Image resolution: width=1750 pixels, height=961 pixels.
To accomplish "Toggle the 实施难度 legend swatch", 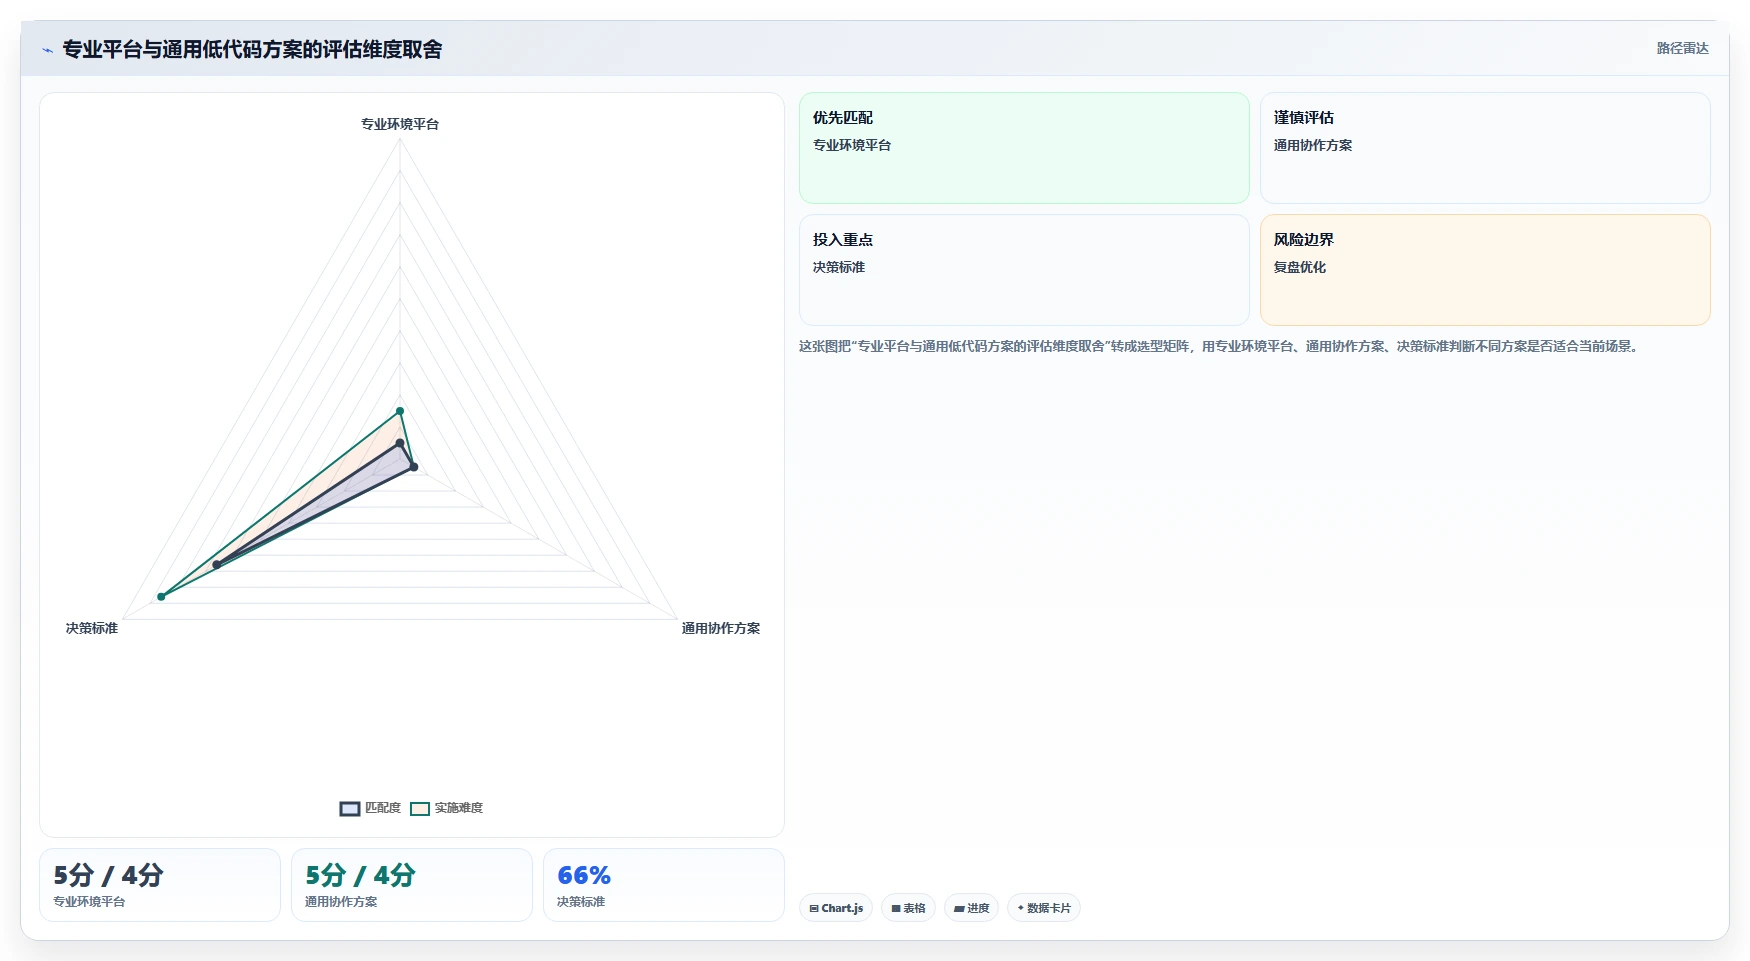I will pyautogui.click(x=420, y=808).
